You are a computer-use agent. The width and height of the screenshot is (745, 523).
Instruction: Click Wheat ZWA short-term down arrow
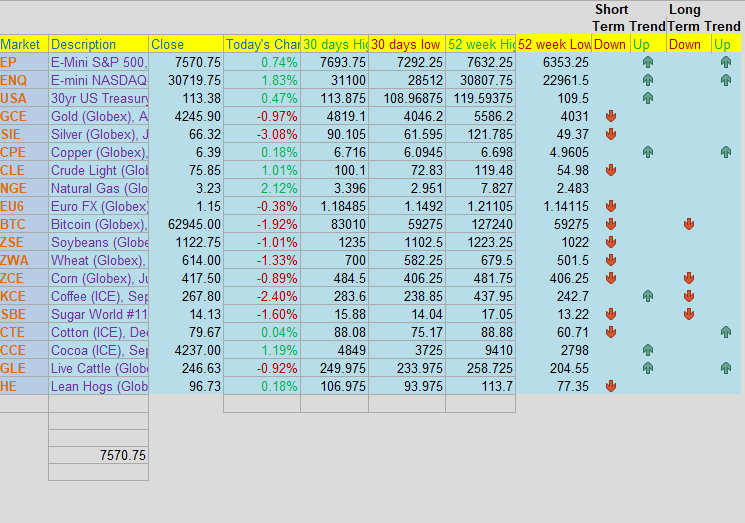[611, 260]
